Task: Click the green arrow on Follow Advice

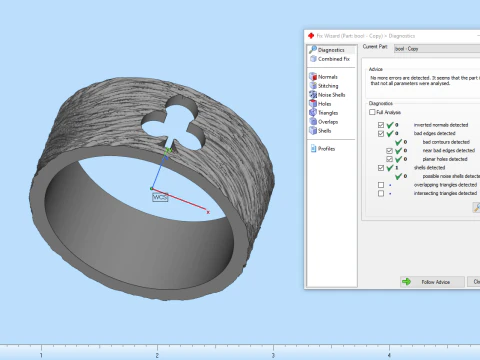Action: 406,282
